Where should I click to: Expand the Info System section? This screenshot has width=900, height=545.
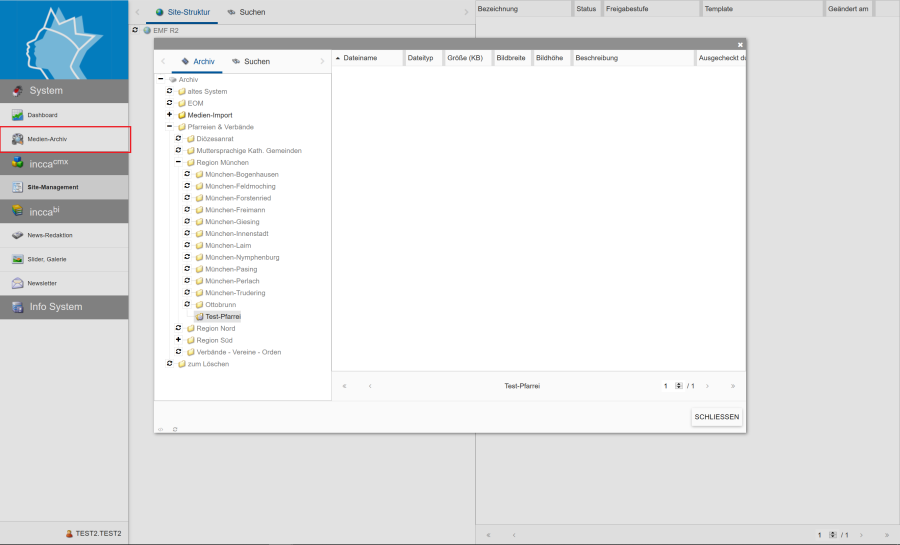(55, 307)
